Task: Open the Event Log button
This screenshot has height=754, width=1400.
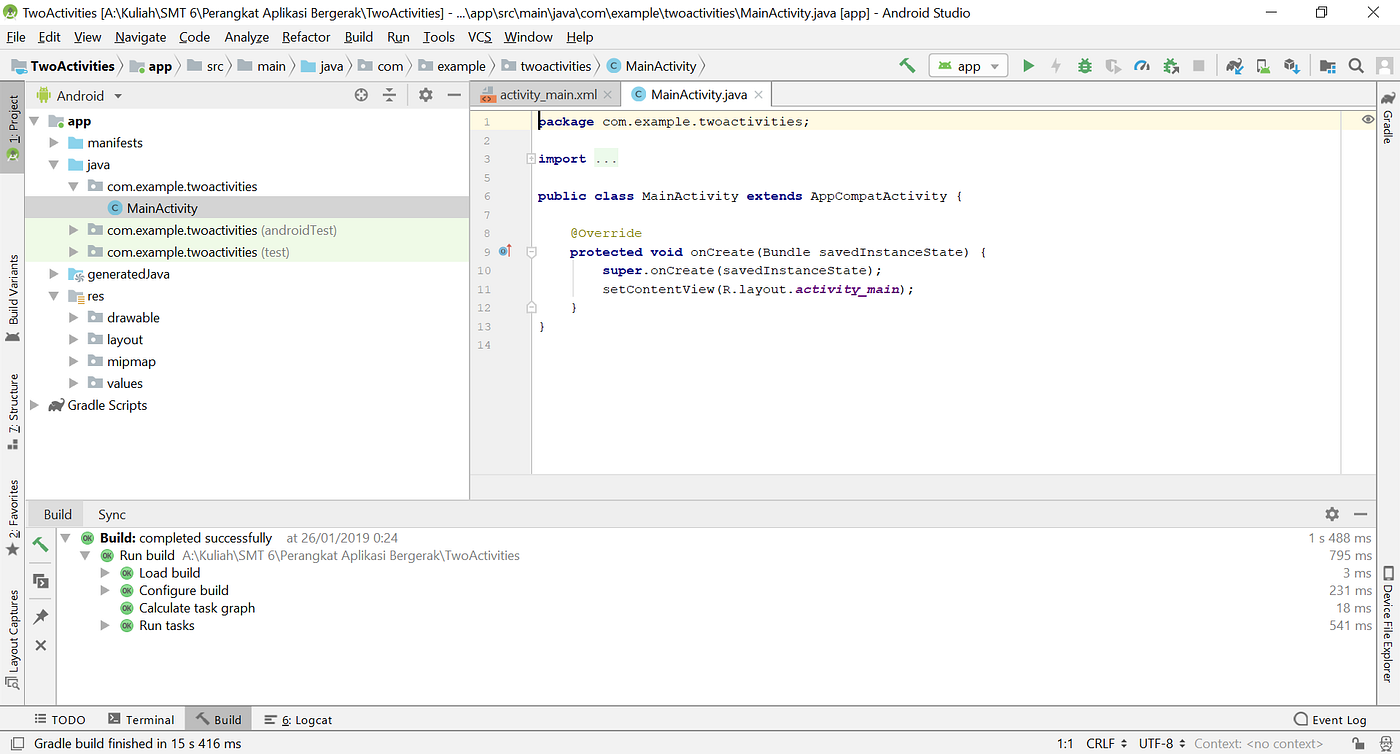Action: pos(1330,720)
